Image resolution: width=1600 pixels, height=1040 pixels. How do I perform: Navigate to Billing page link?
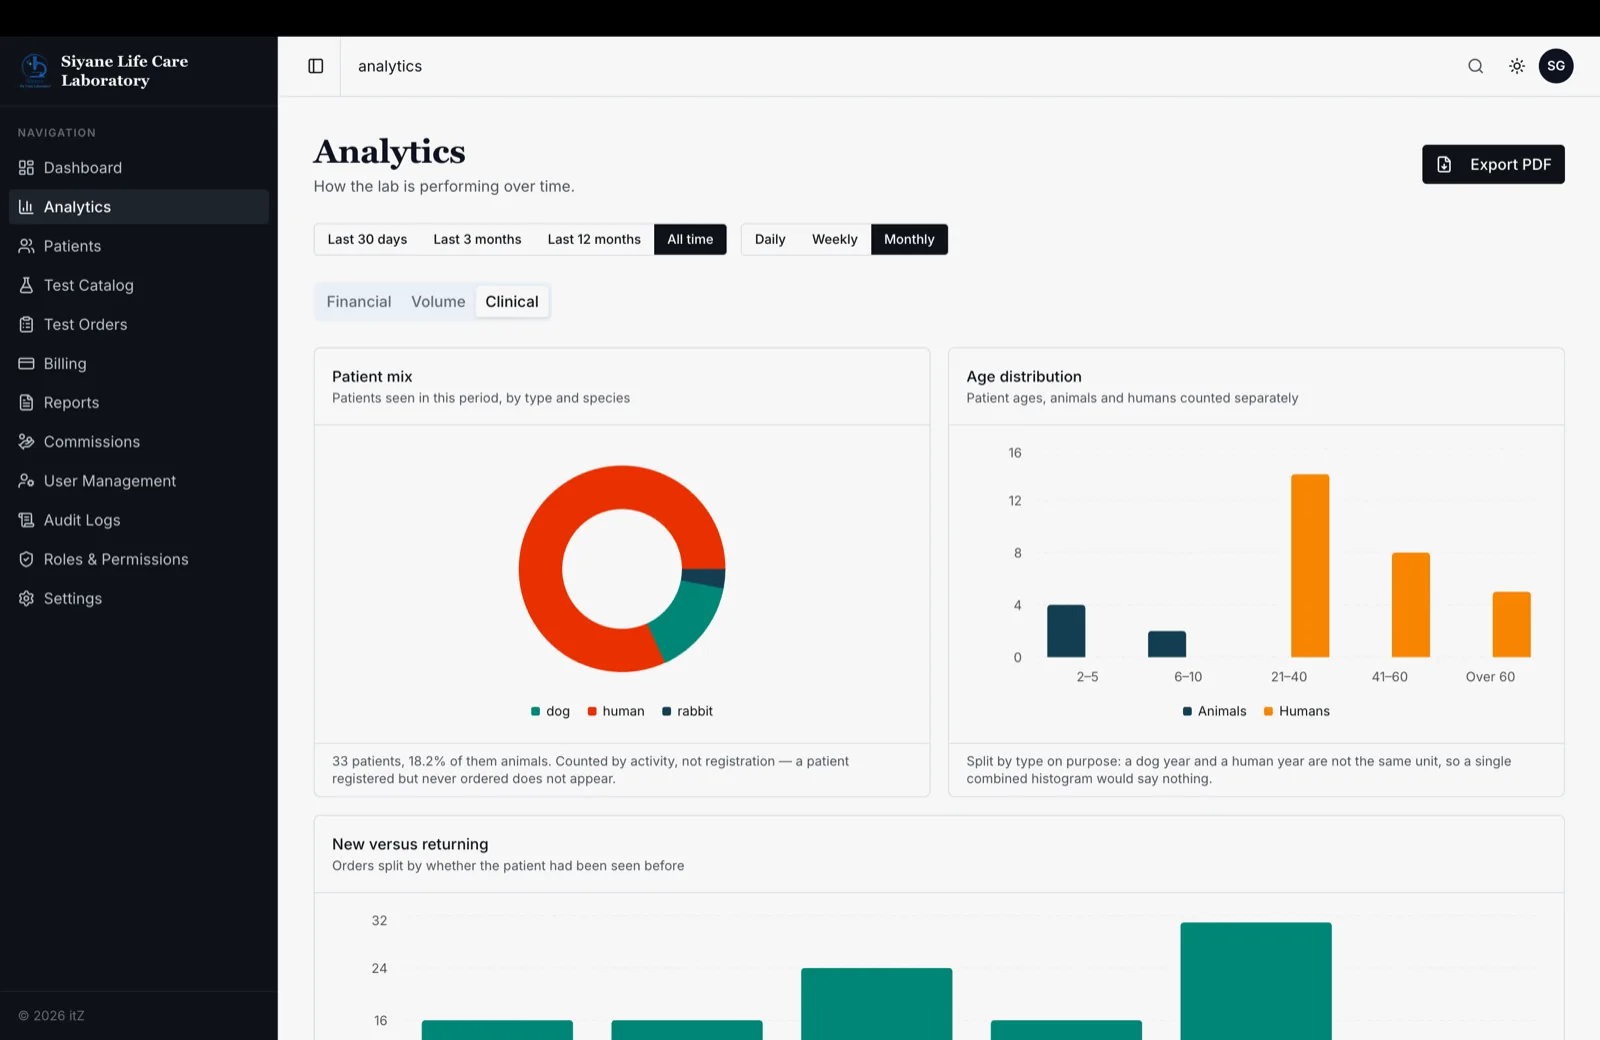pyautogui.click(x=139, y=363)
